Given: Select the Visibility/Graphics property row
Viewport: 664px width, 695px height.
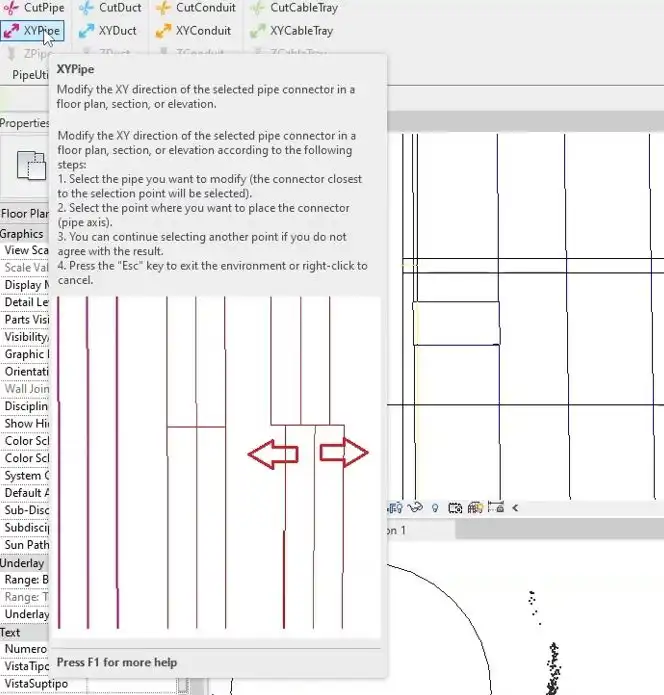Looking at the screenshot, I should pyautogui.click(x=24, y=336).
